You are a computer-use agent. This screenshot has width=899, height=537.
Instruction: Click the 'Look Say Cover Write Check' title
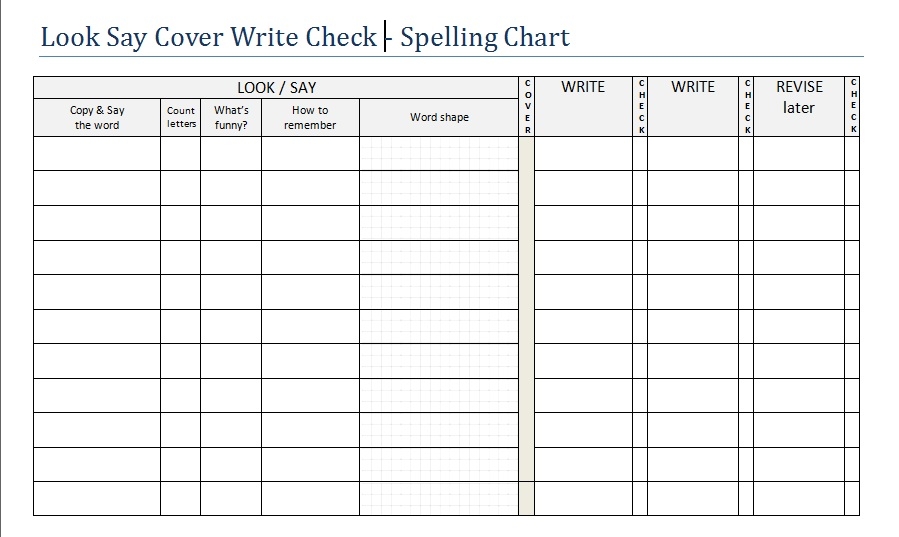(208, 38)
